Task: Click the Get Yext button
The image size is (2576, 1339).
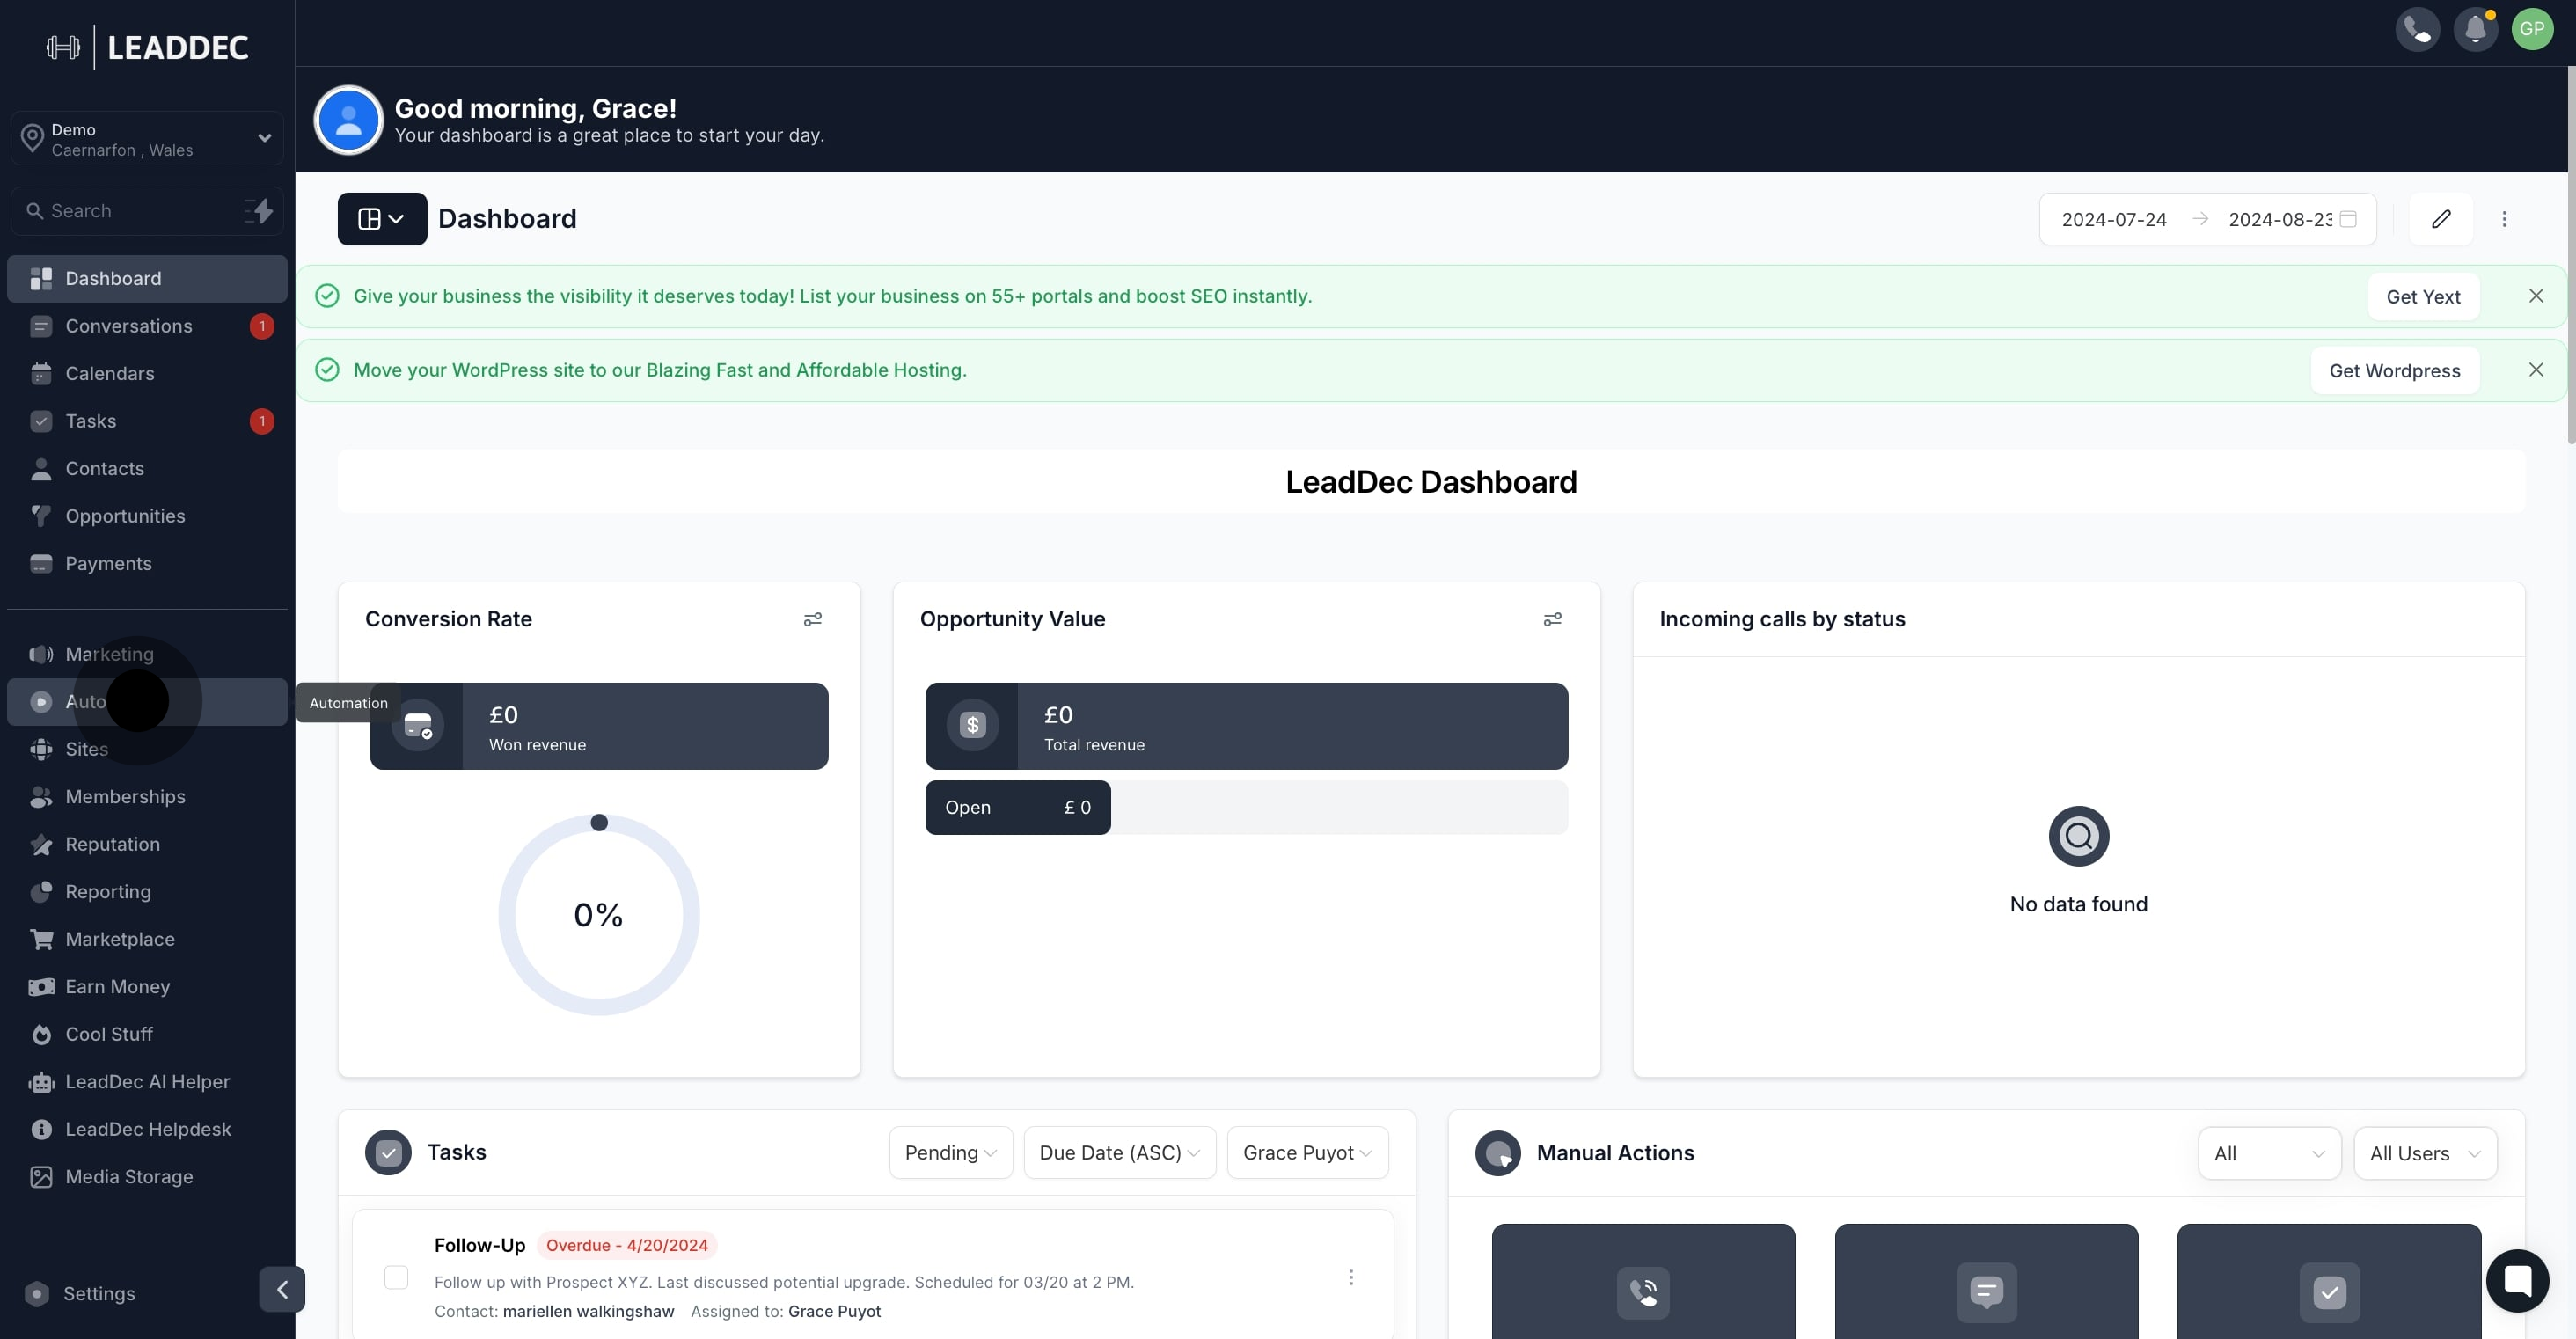Action: coord(2423,297)
